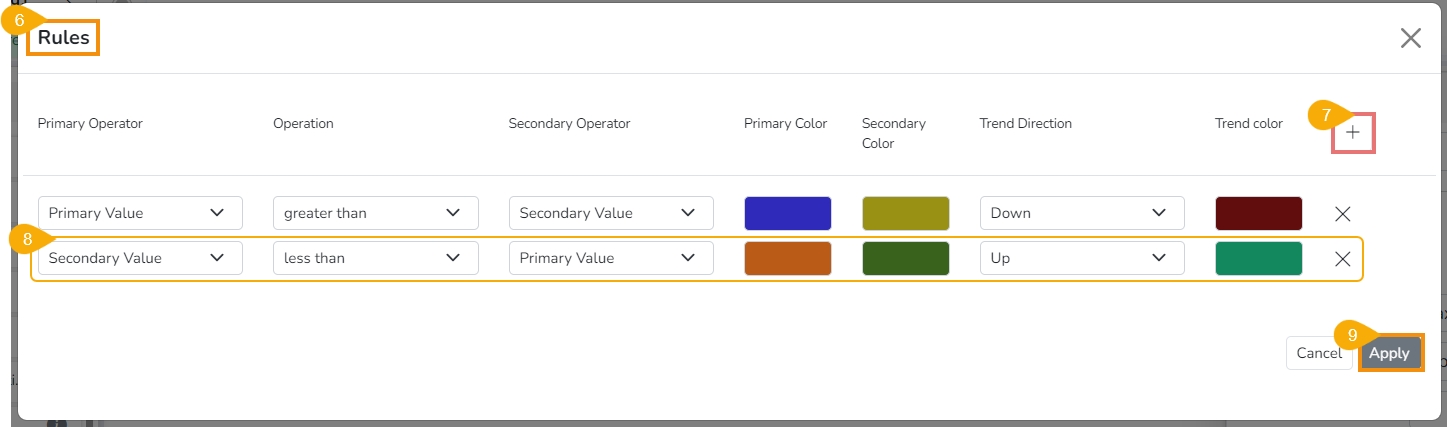Expand the 'greater than' Operation dropdown

click(375, 213)
